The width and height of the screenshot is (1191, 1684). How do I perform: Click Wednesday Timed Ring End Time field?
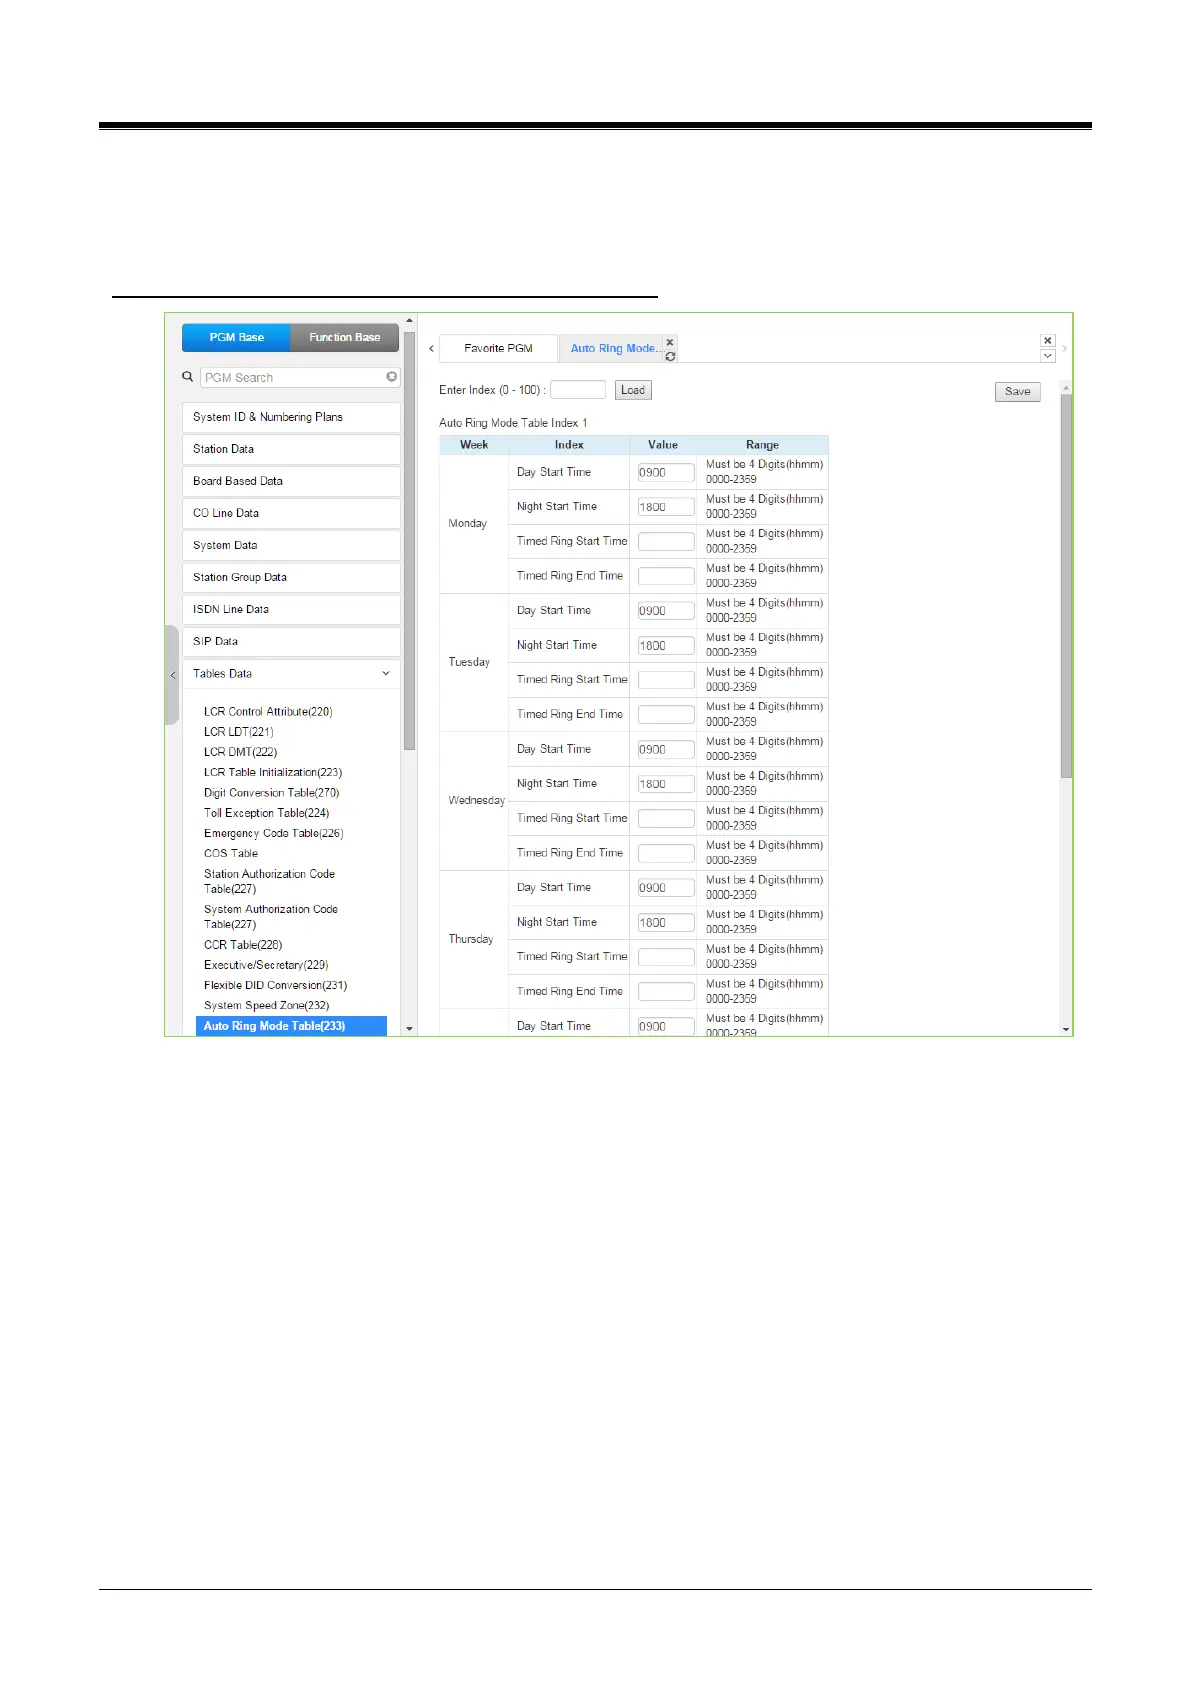(x=666, y=853)
